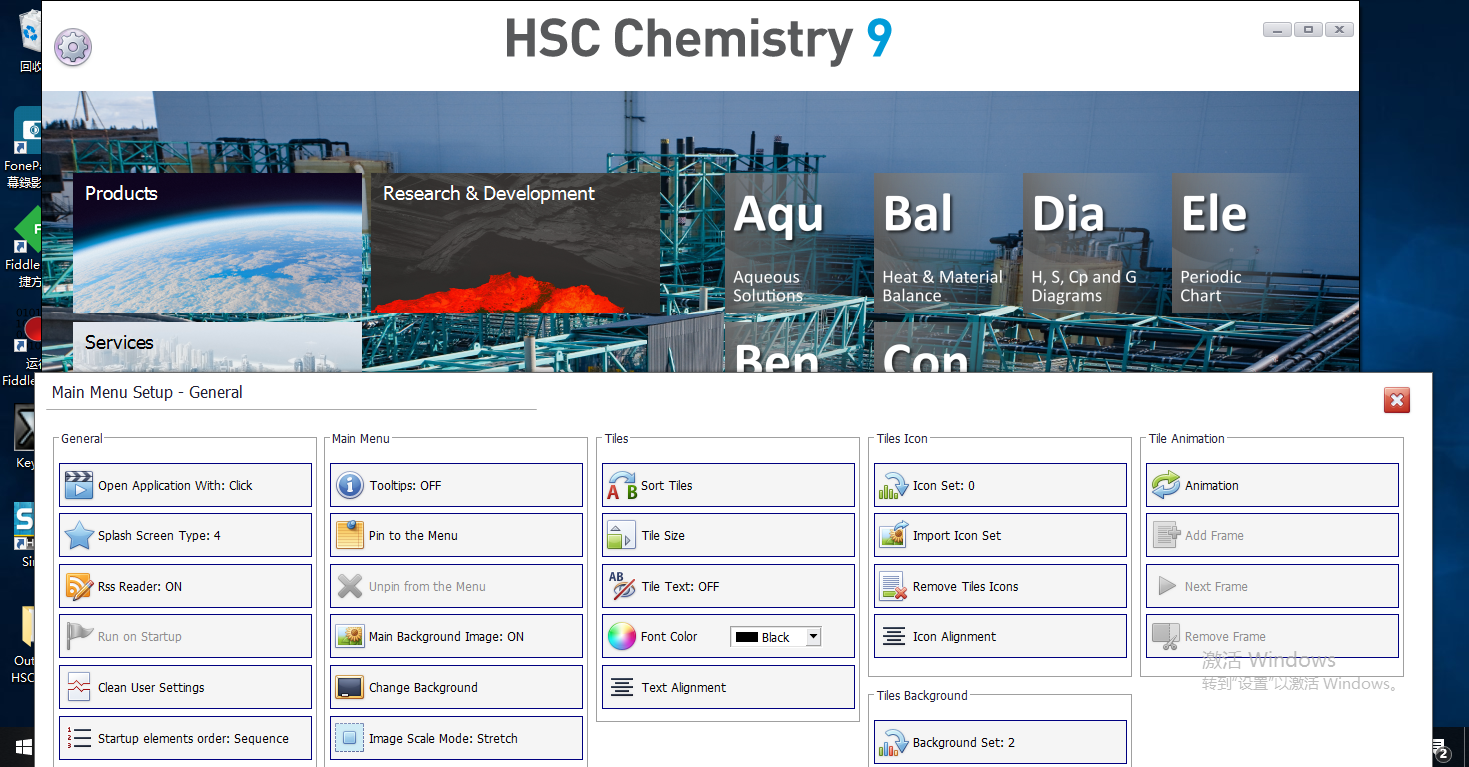Click the info icon on Tooltips

coord(350,485)
